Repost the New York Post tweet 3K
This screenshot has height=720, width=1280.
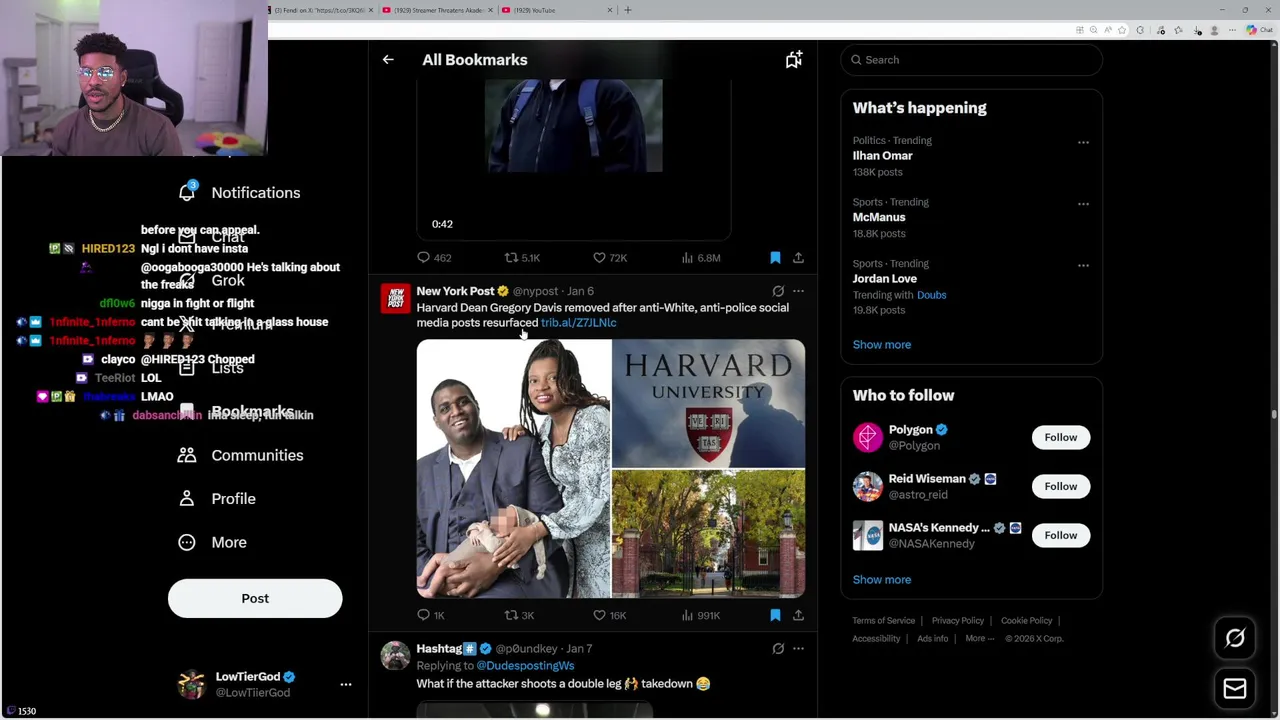tap(519, 615)
